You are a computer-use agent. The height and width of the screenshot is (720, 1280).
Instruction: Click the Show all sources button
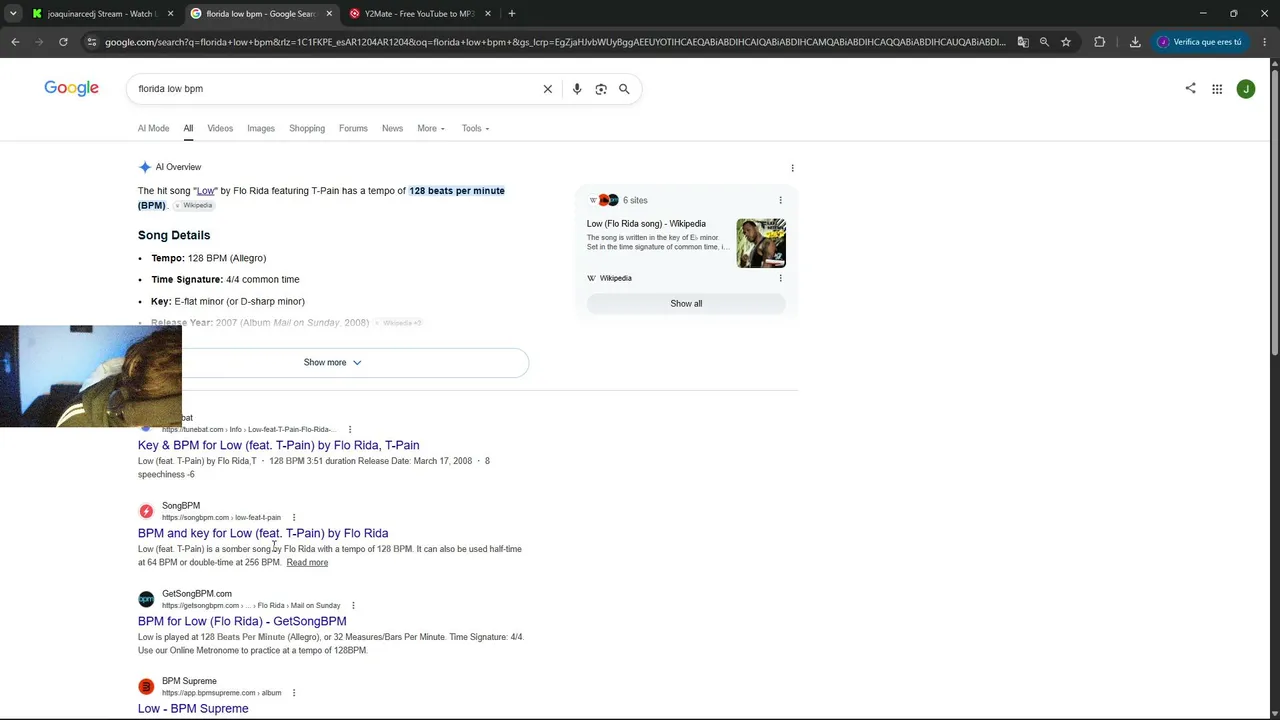pyautogui.click(x=686, y=303)
